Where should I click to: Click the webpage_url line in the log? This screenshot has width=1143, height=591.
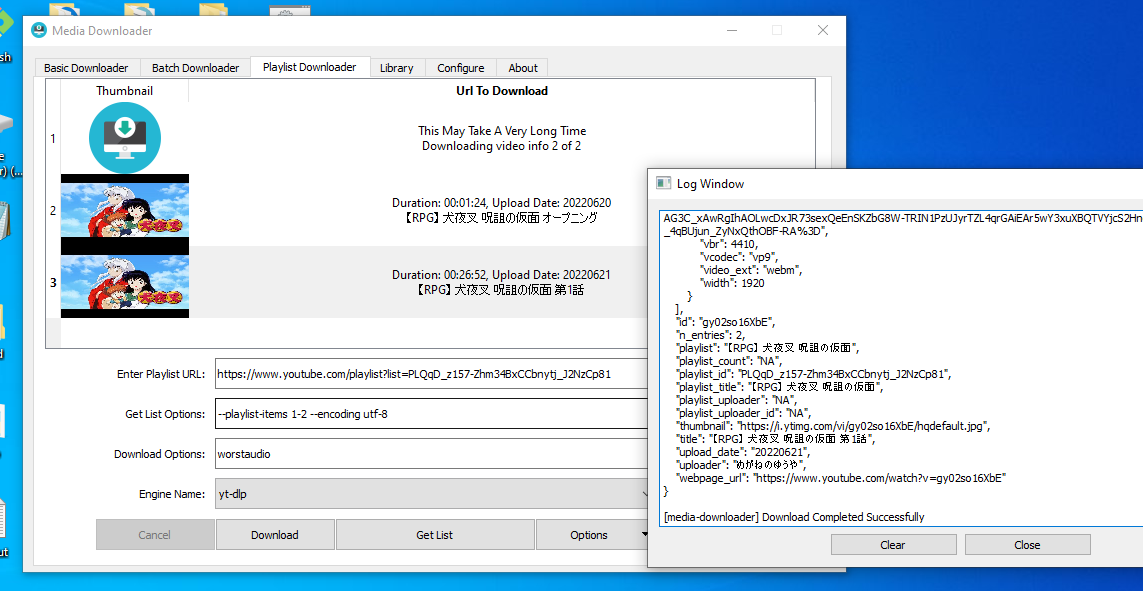point(841,478)
